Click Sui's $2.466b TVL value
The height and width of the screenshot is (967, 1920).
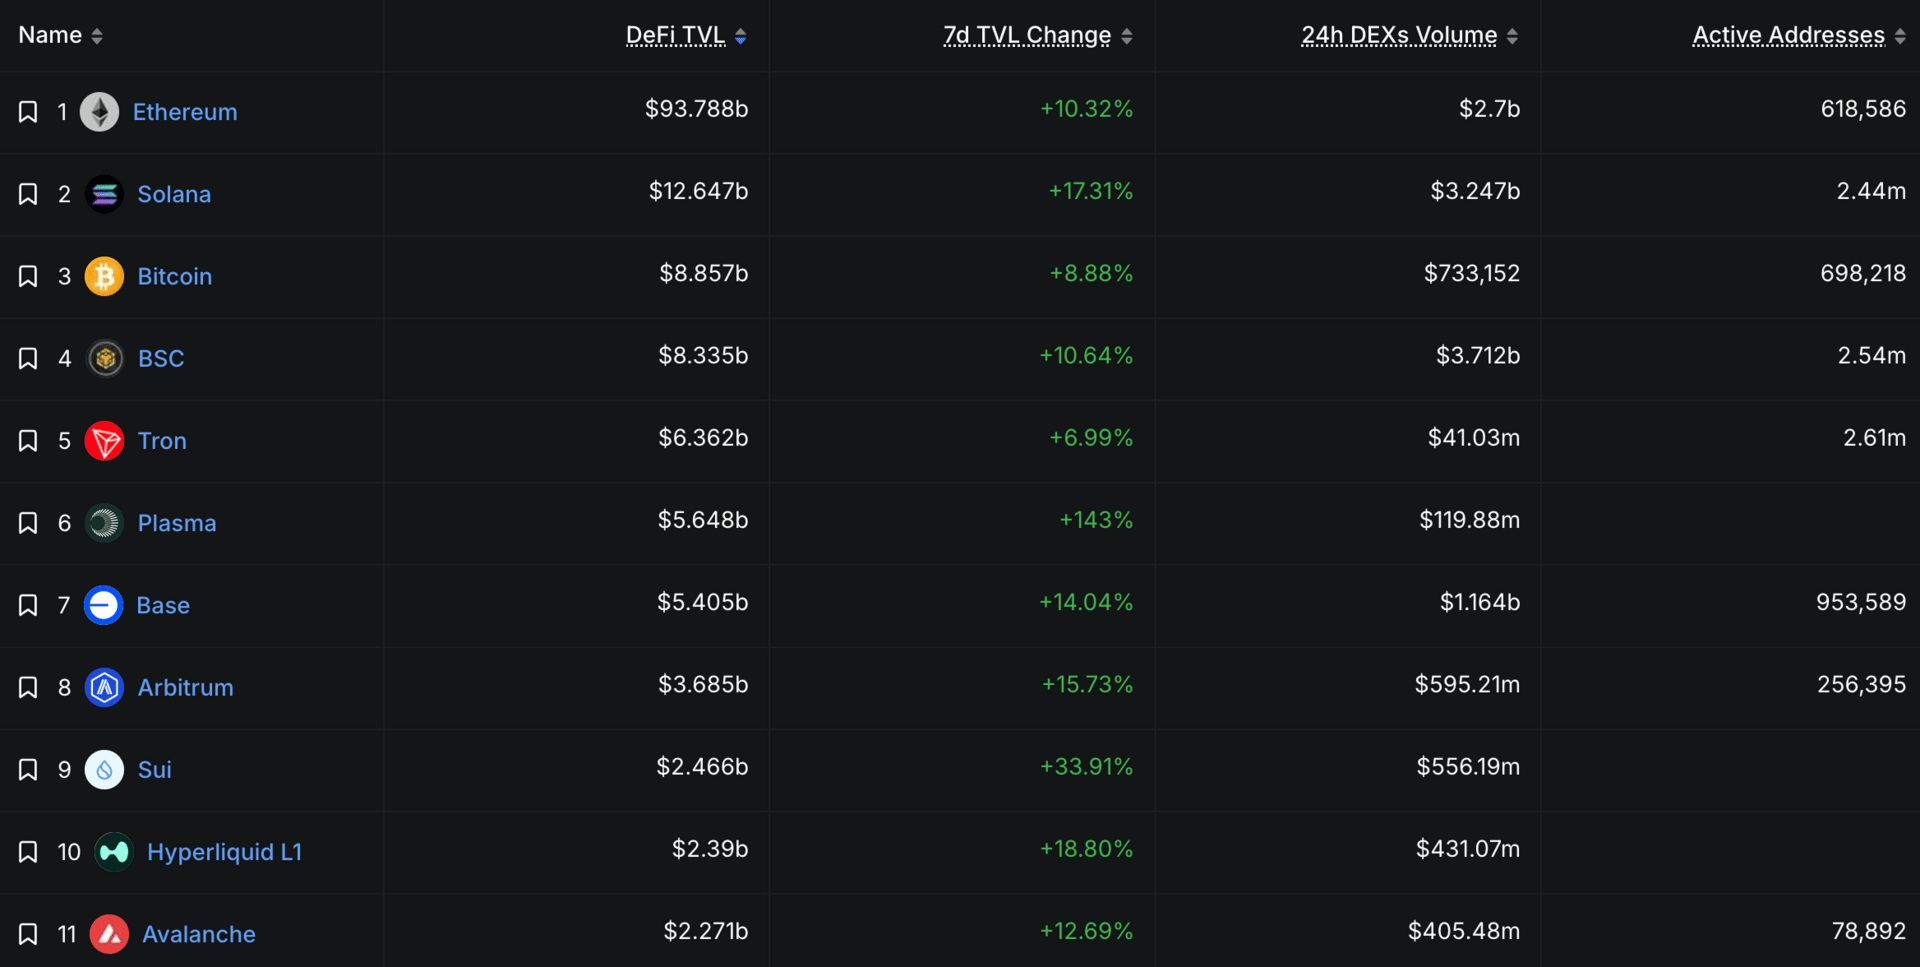click(x=702, y=766)
